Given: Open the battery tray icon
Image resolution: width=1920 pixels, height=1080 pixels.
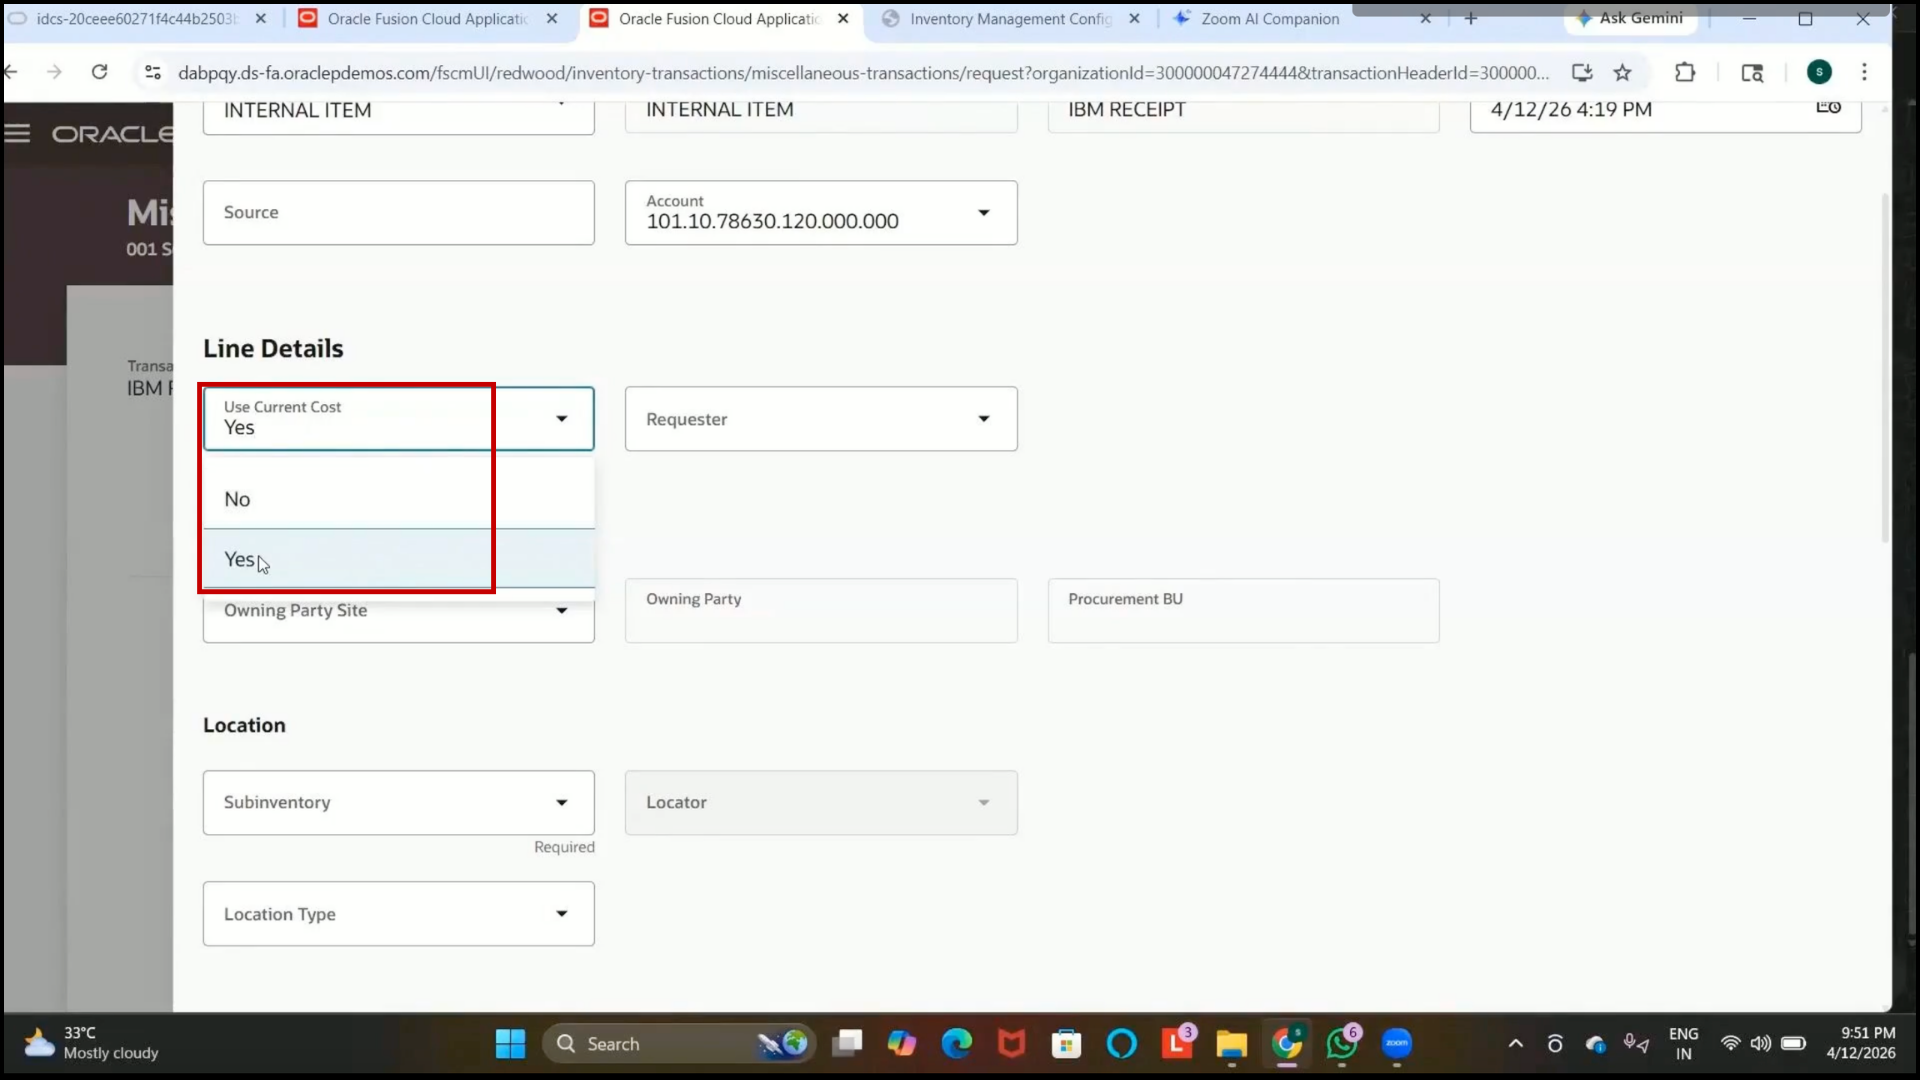Looking at the screenshot, I should [x=1793, y=1044].
